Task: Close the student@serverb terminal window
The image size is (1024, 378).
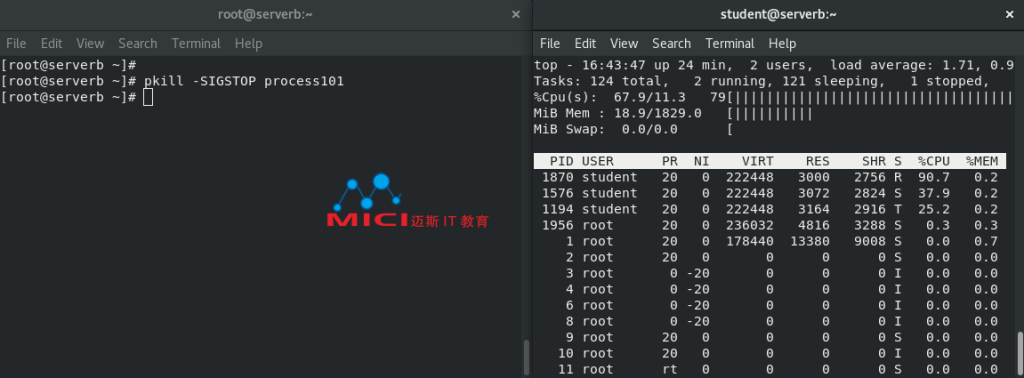Action: (1010, 14)
